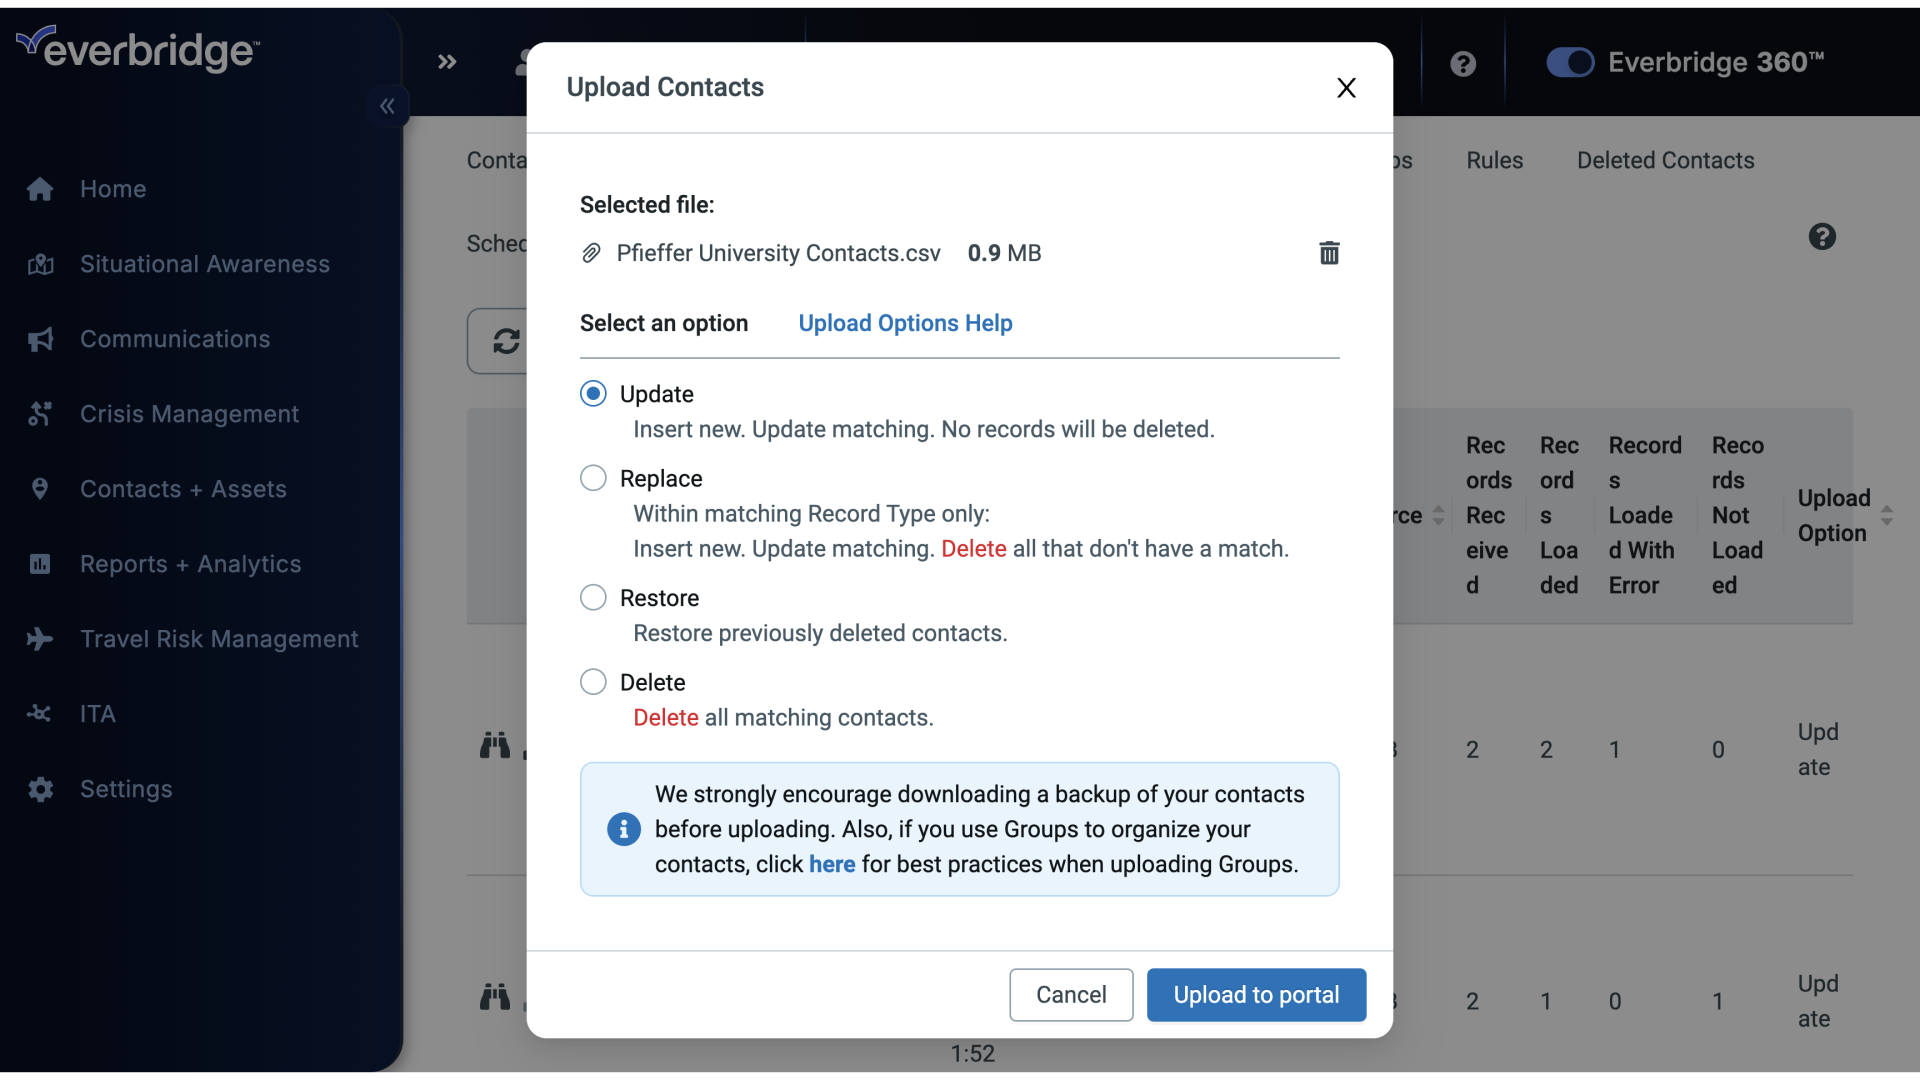Click the Everbridge home icon in sidebar
Image resolution: width=1920 pixels, height=1080 pixels.
[x=40, y=187]
